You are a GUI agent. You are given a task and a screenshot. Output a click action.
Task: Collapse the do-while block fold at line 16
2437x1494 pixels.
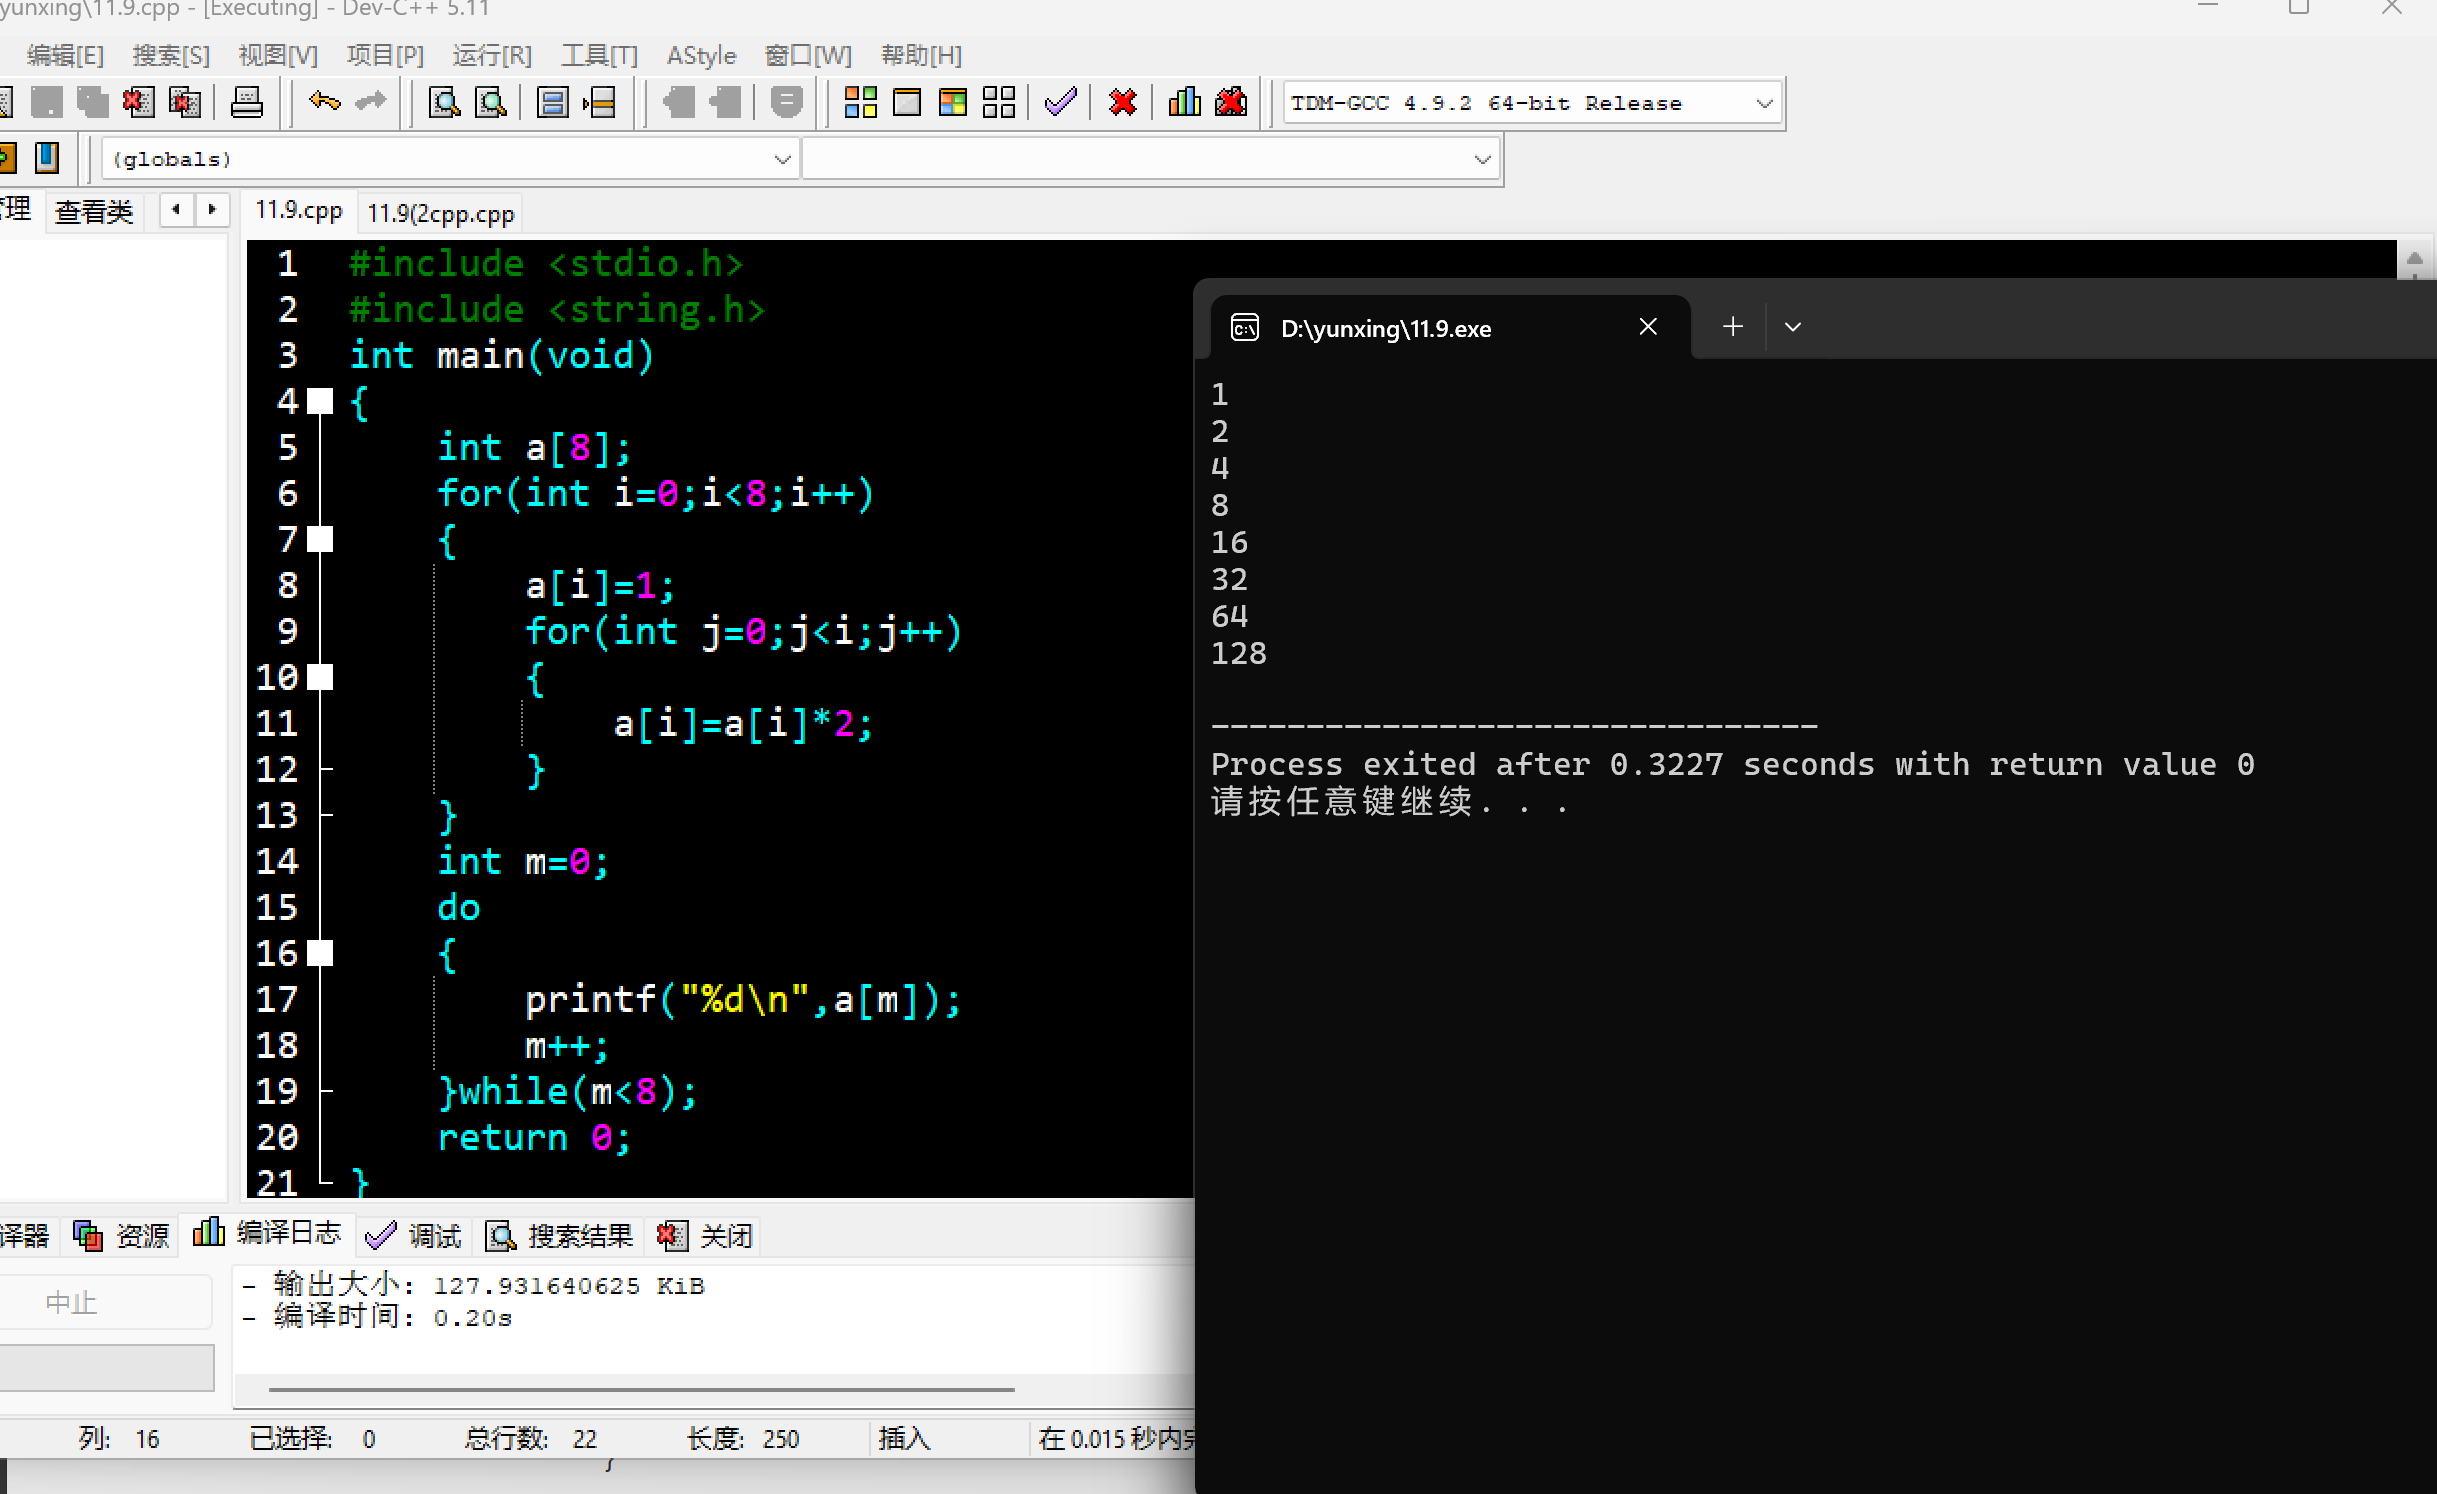320,953
